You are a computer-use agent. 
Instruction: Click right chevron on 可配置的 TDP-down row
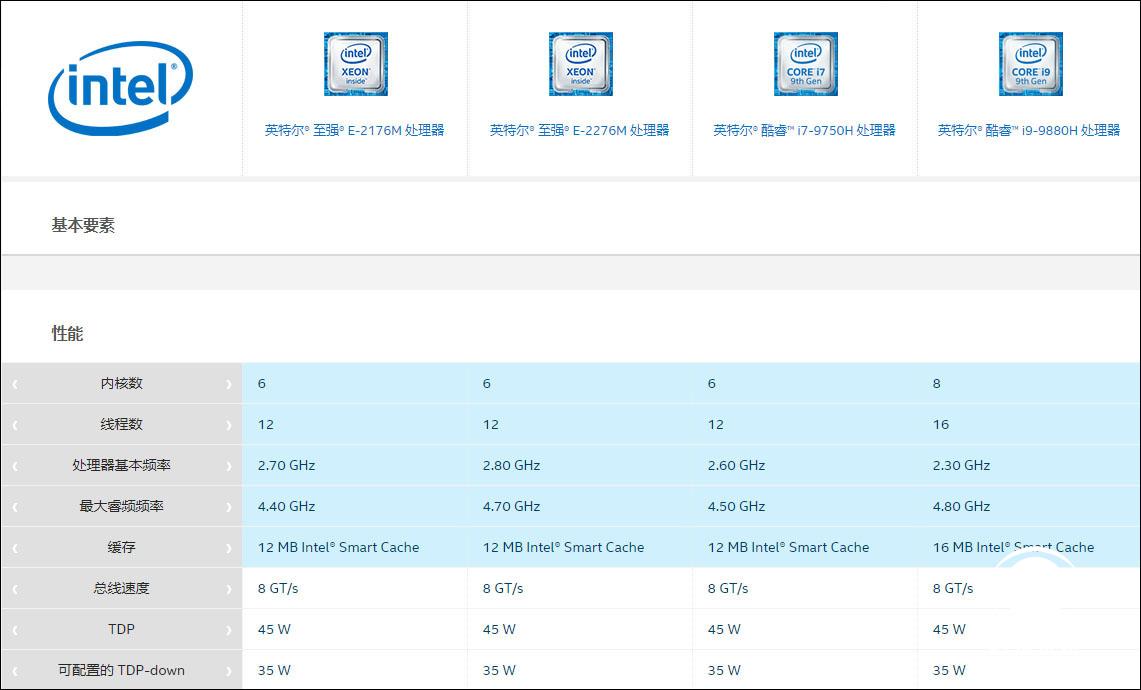coord(229,671)
